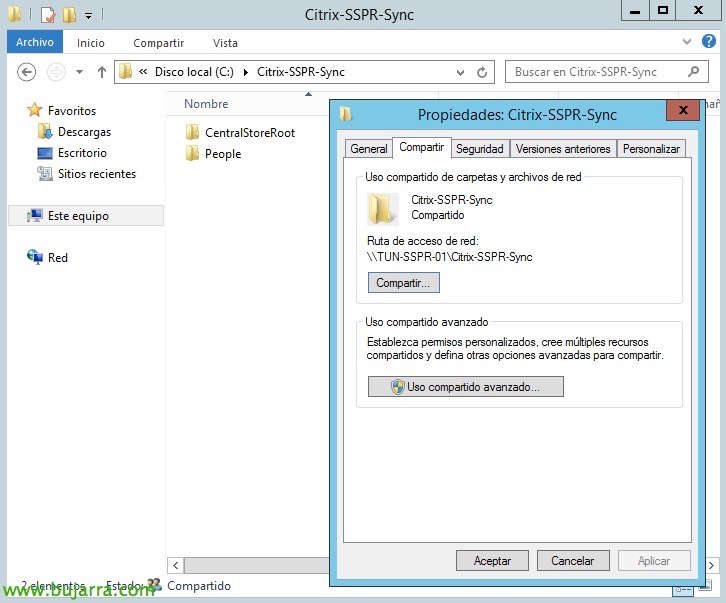
Task: Click the Properties quick access toolbar icon
Action: [x=48, y=15]
